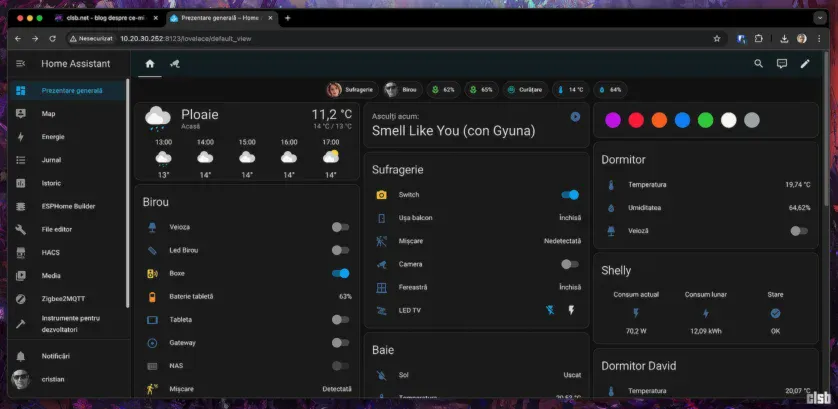Open Prezentare generală in sidebar
This screenshot has height=409, width=838.
(x=67, y=91)
